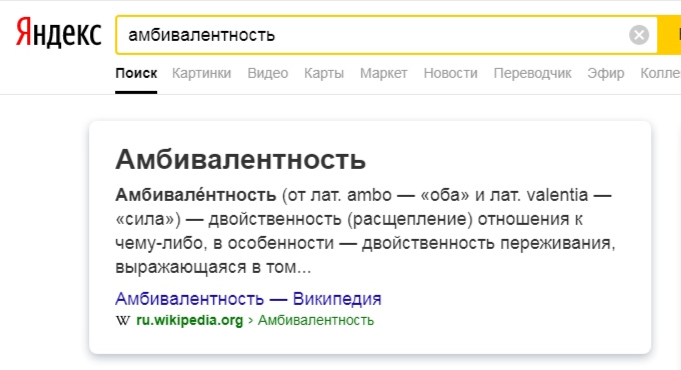
Task: Open the Видео tab
Action: (268, 73)
